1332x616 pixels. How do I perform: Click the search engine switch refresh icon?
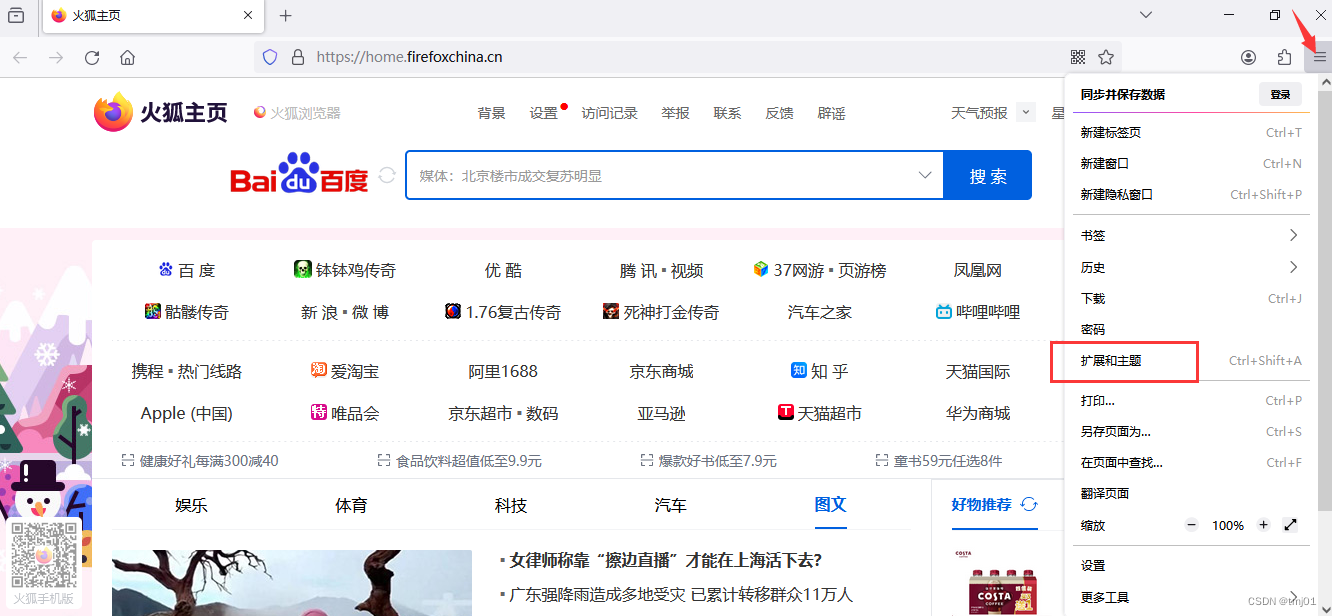tap(387, 176)
